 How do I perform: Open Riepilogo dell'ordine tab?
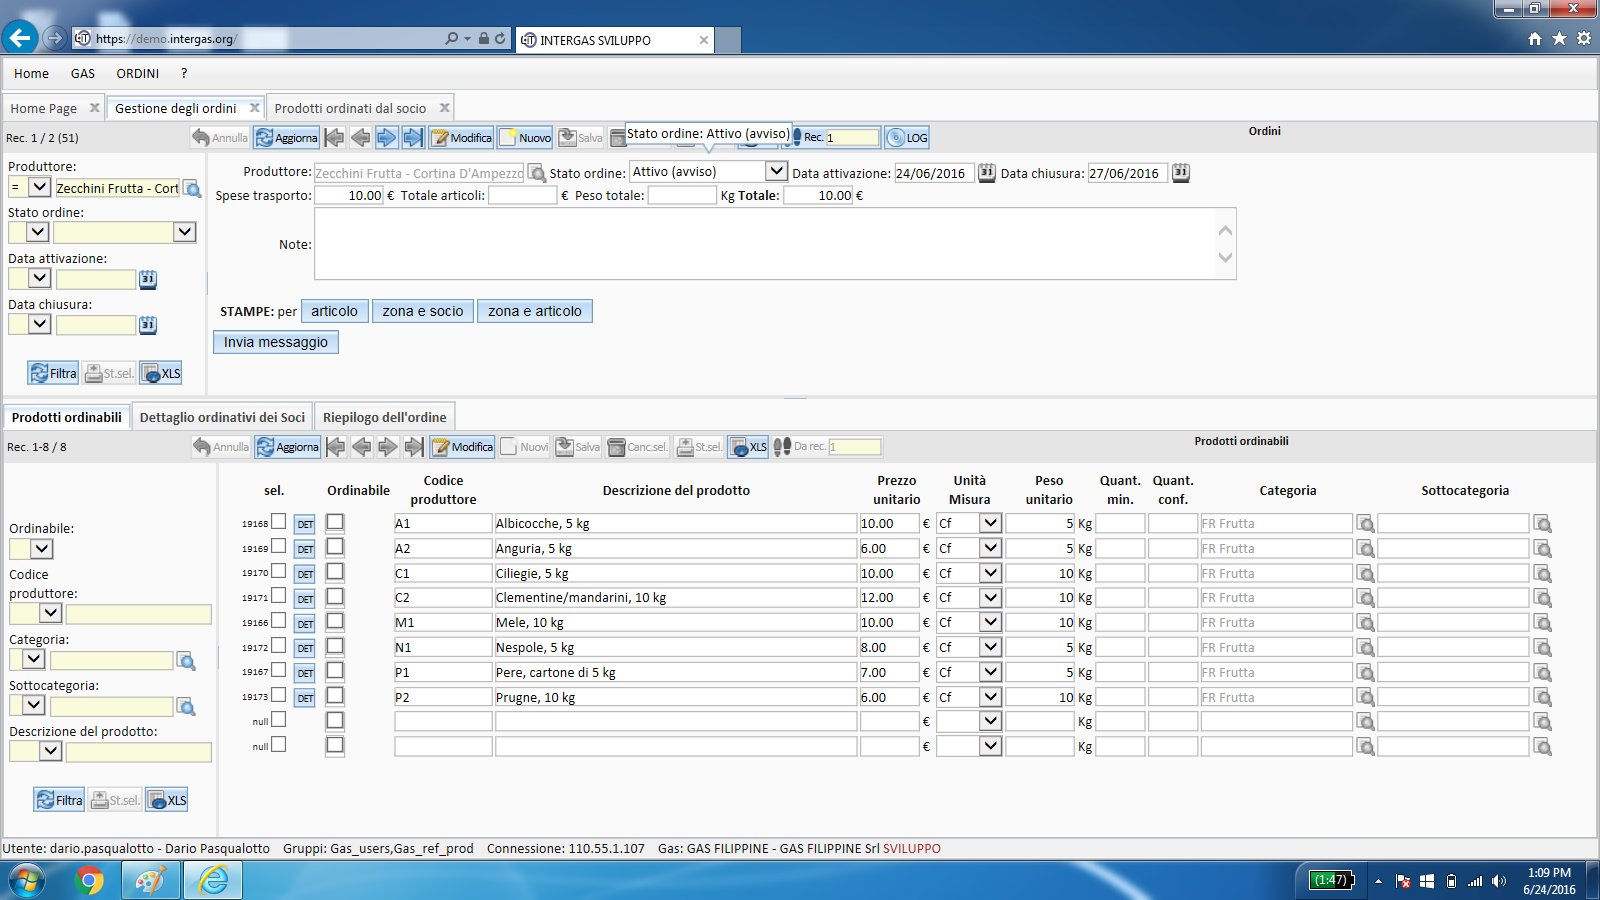pyautogui.click(x=385, y=417)
